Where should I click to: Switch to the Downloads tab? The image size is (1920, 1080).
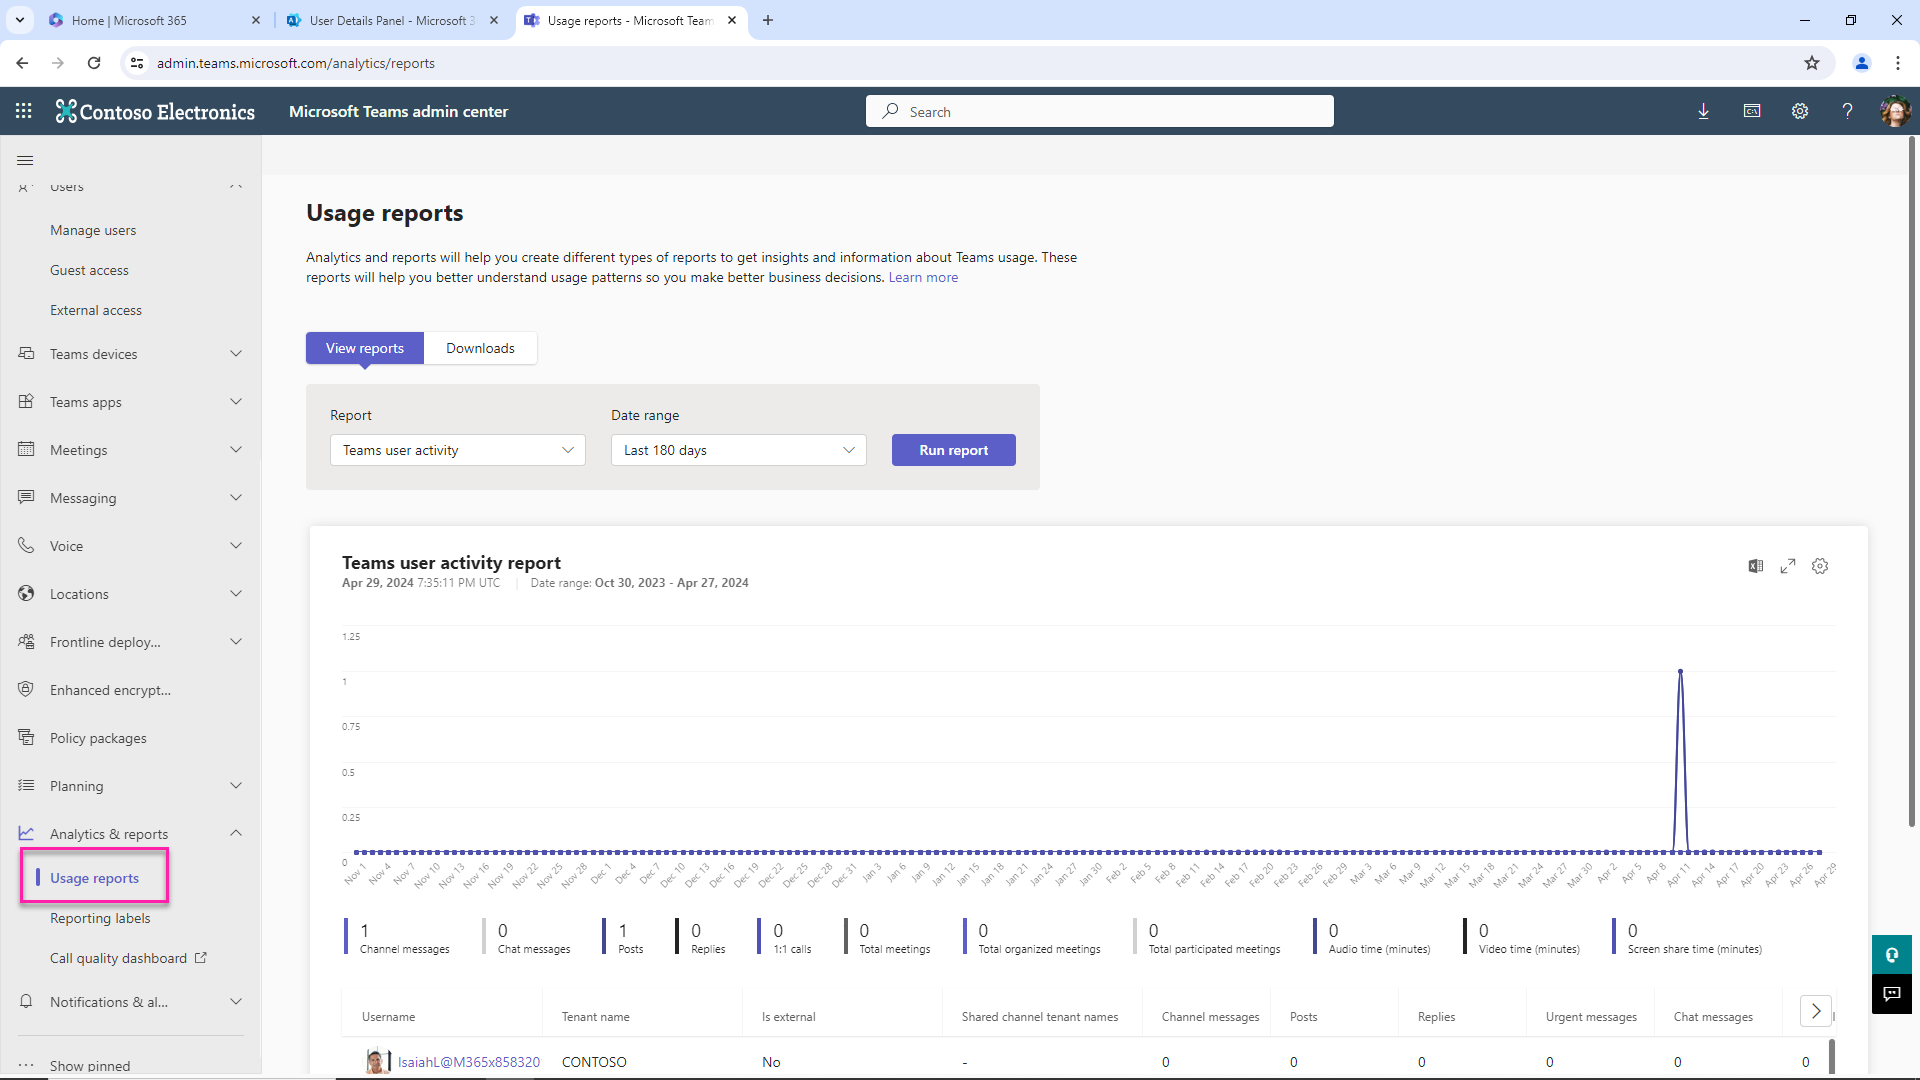click(480, 348)
